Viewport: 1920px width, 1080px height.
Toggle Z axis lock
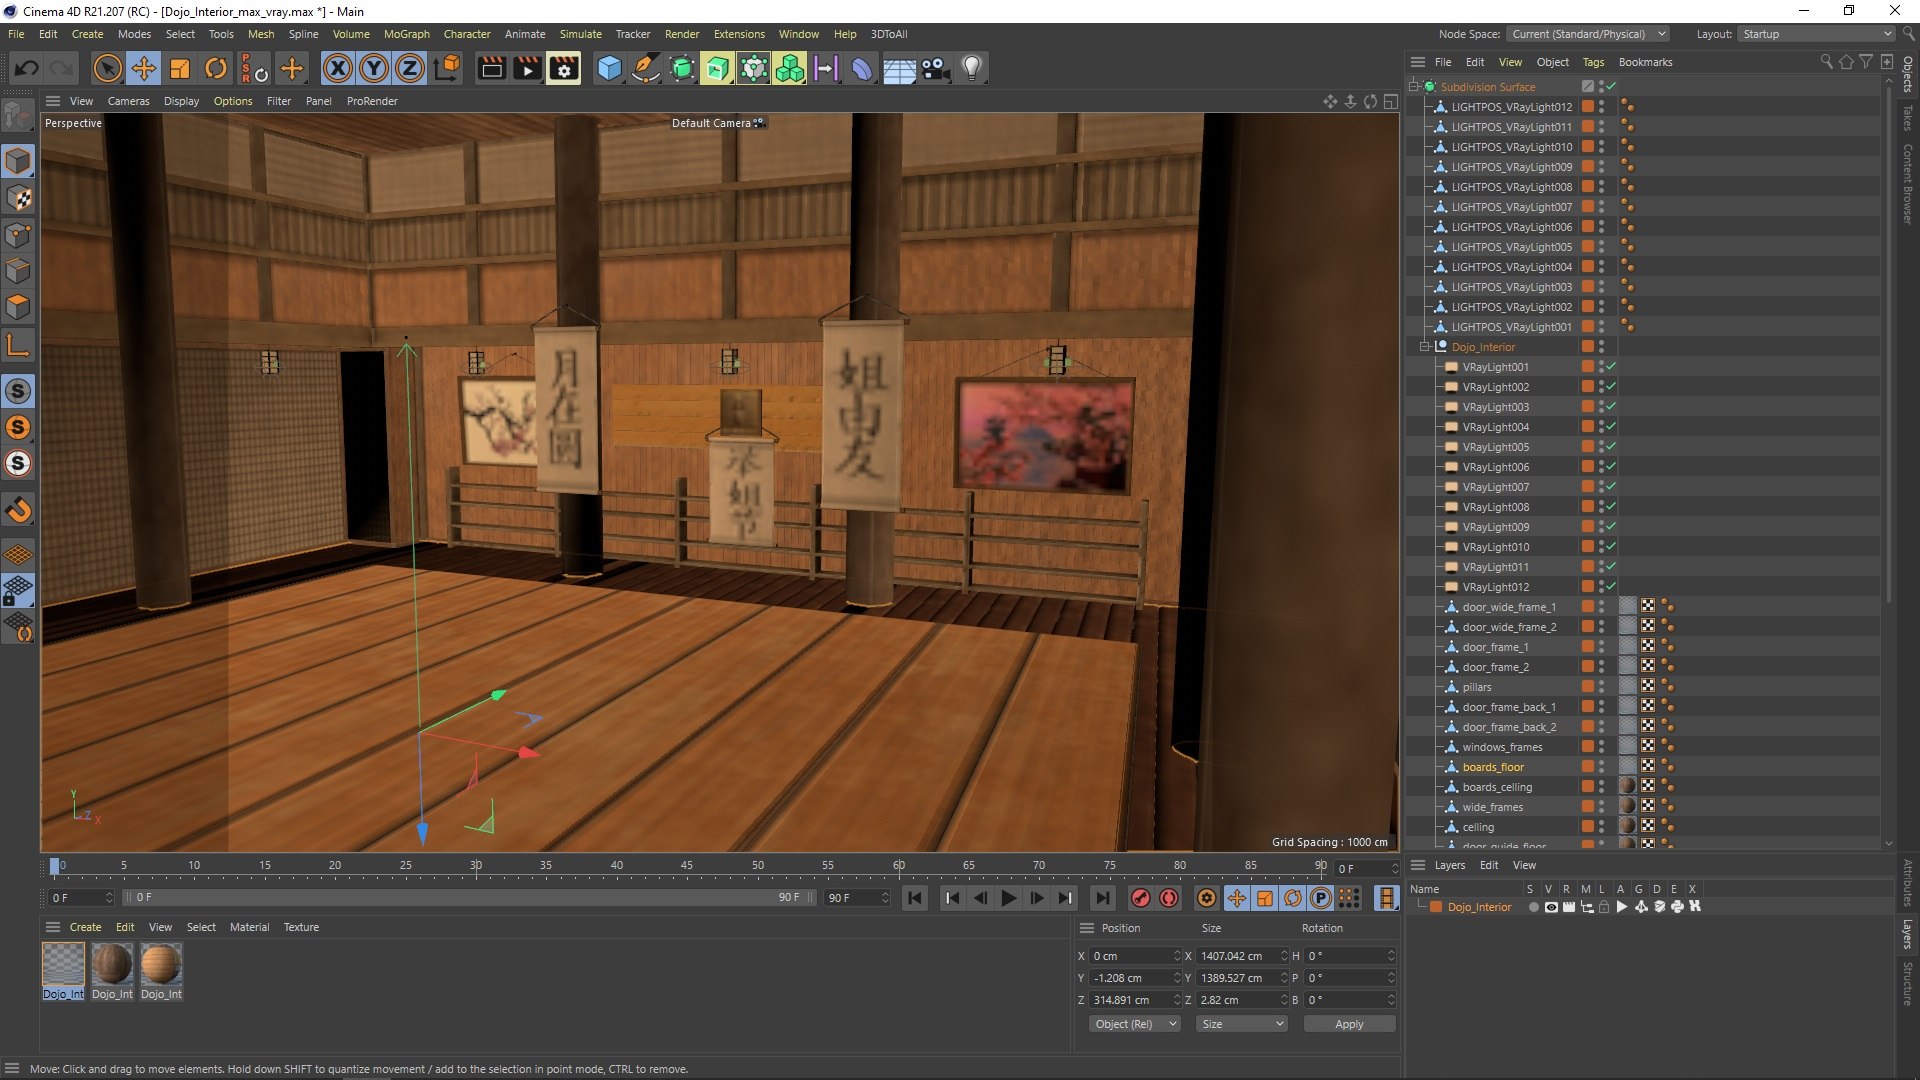coord(410,68)
